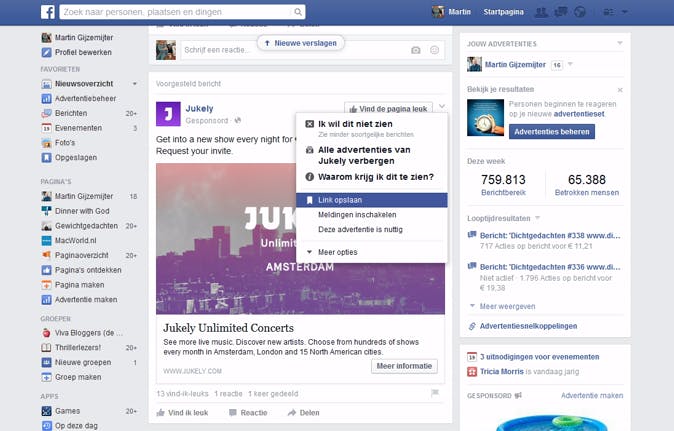Go to Startpagina
Screen dimensions: 674x431
(x=503, y=12)
